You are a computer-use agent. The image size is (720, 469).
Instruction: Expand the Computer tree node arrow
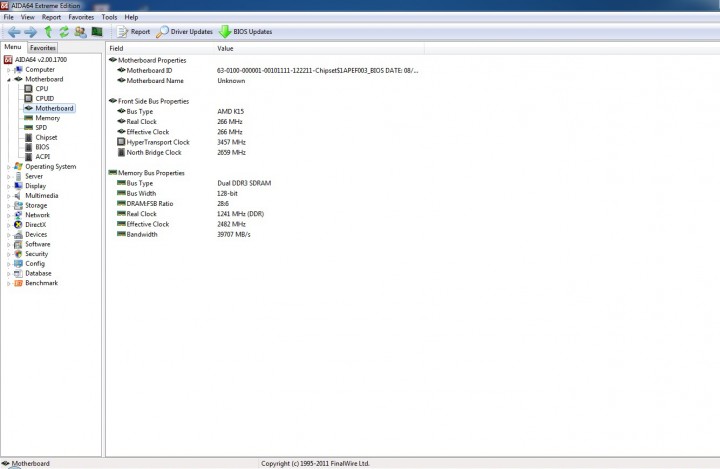pyautogui.click(x=8, y=70)
